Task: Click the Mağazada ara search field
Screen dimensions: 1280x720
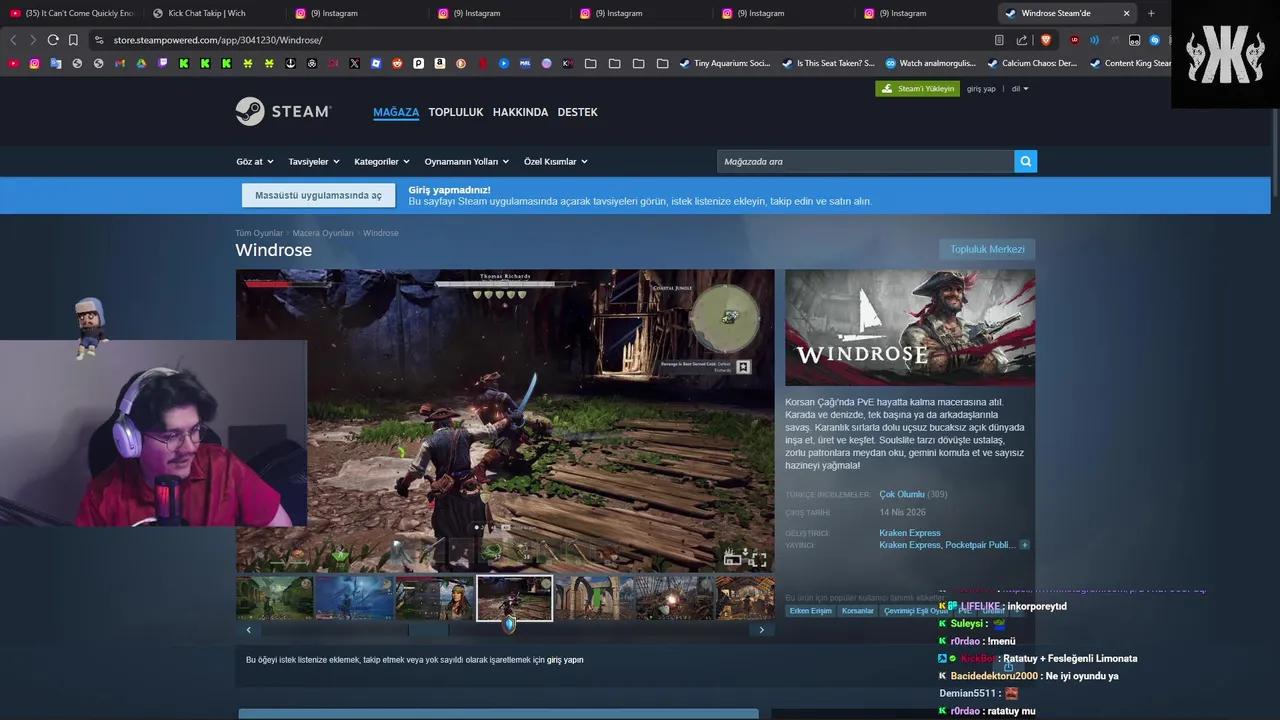Action: (865, 161)
